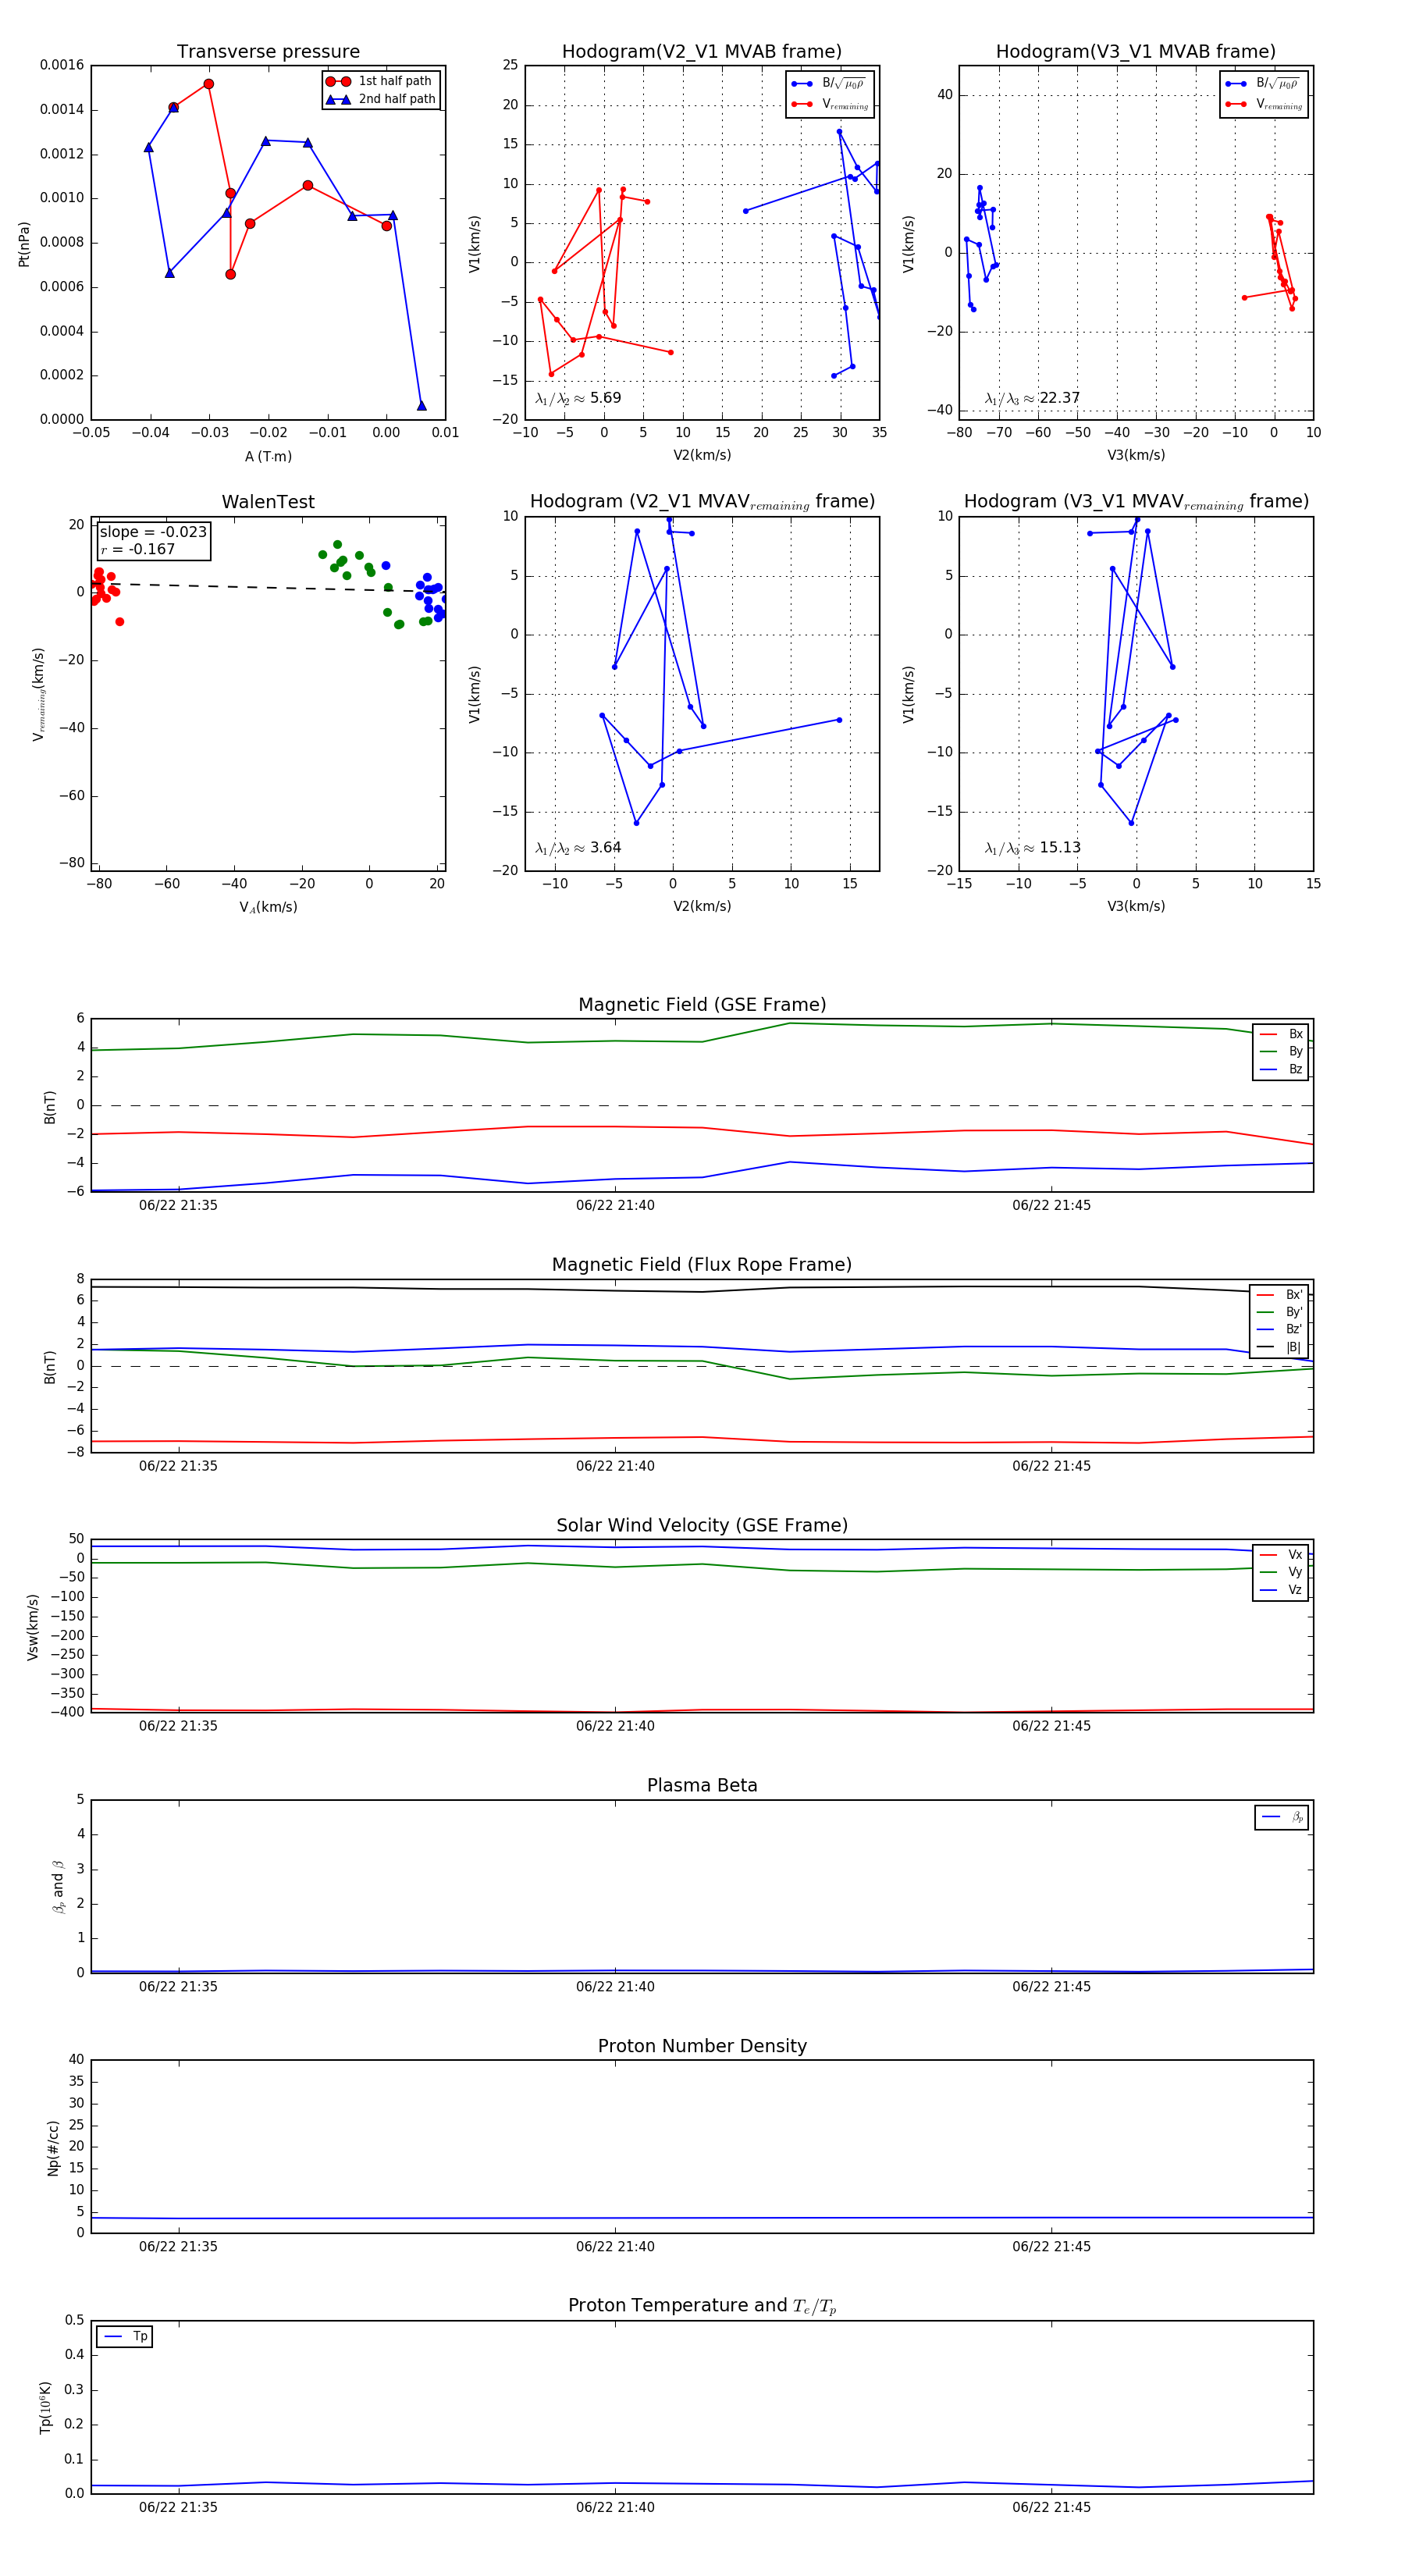Click the "Vsw(km/s)" y-axis label
Screen dimensions: 1405x2576
33,1627
